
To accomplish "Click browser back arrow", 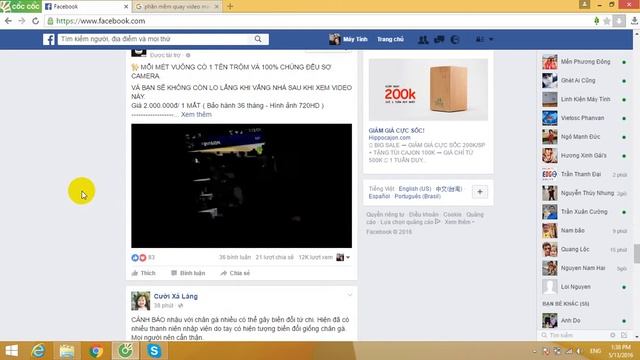I will point(8,21).
